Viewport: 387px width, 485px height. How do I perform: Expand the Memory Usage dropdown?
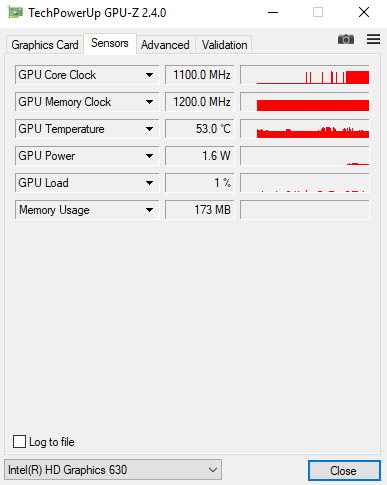pyautogui.click(x=149, y=210)
